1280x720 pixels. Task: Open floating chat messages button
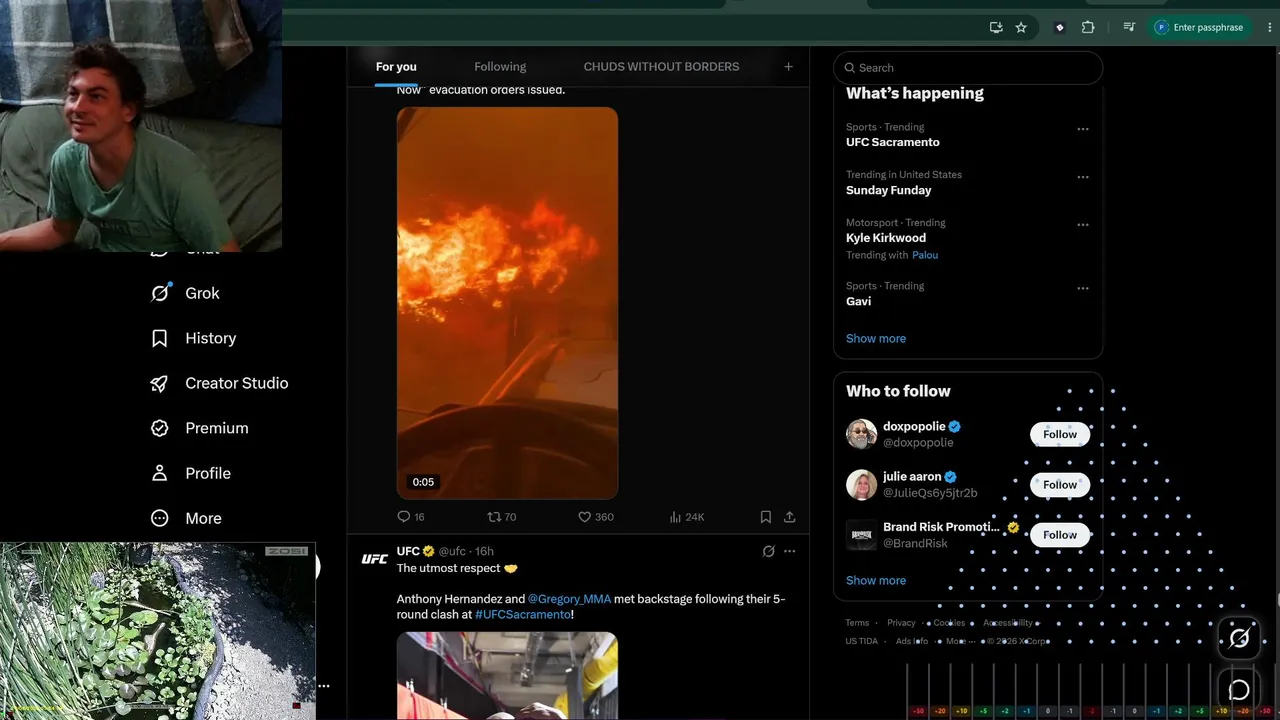1239,689
